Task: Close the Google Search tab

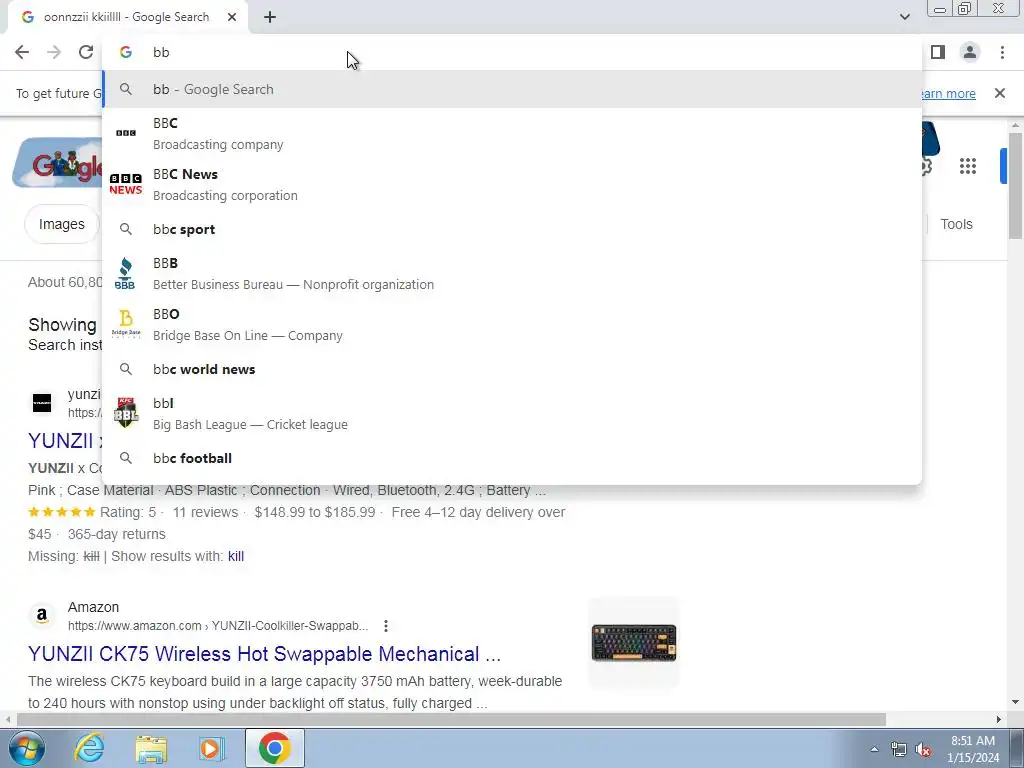Action: [232, 18]
